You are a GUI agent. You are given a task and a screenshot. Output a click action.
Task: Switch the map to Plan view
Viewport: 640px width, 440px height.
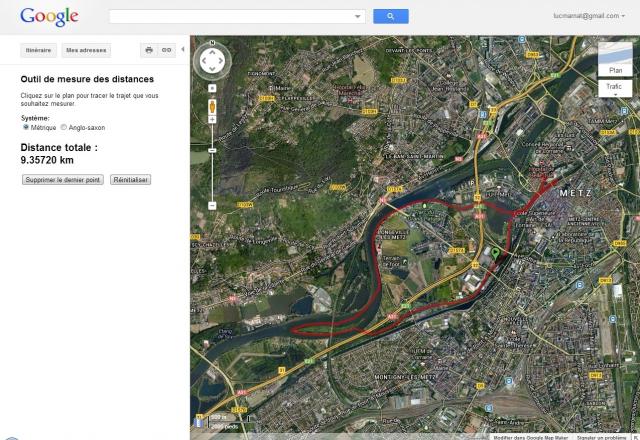pos(615,59)
